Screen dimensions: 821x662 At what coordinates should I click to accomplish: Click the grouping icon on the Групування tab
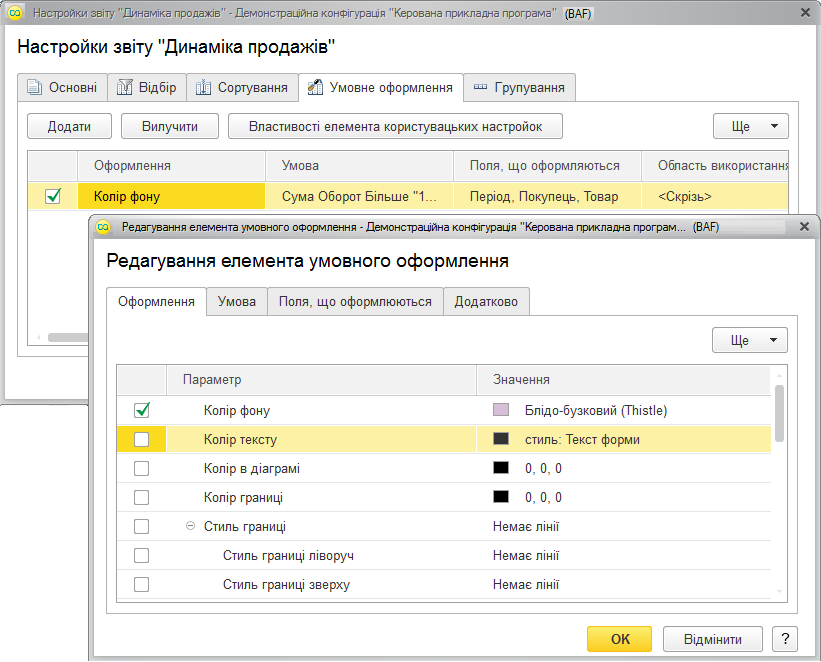point(480,87)
